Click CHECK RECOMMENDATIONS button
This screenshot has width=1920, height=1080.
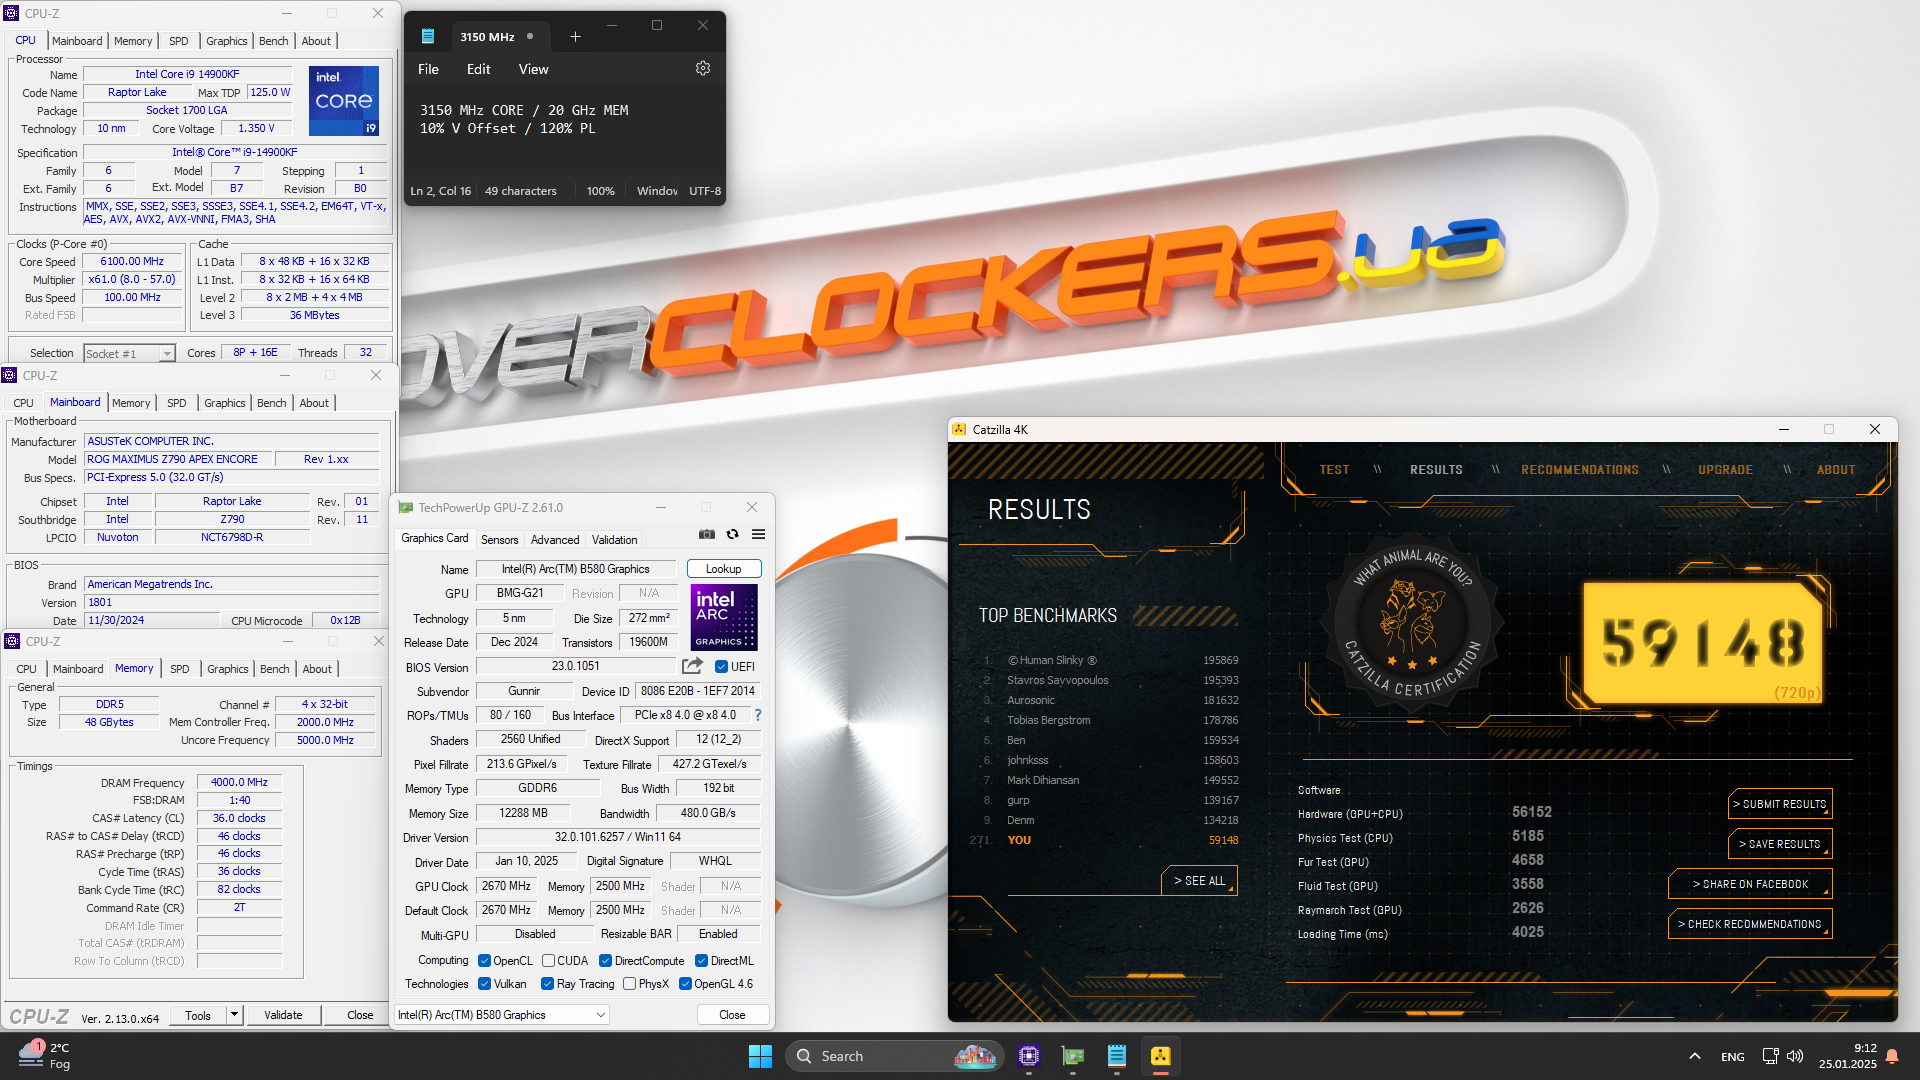pos(1750,924)
